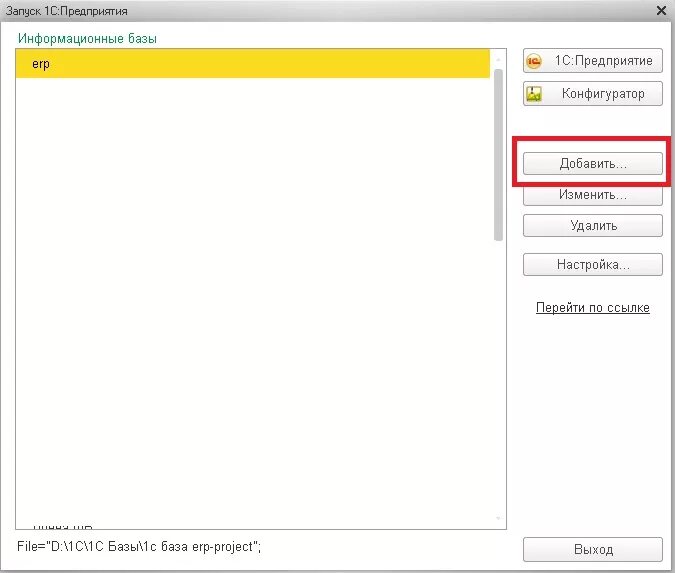This screenshot has height=573, width=675.
Task: Select the erp infobase row
Action: [252, 64]
